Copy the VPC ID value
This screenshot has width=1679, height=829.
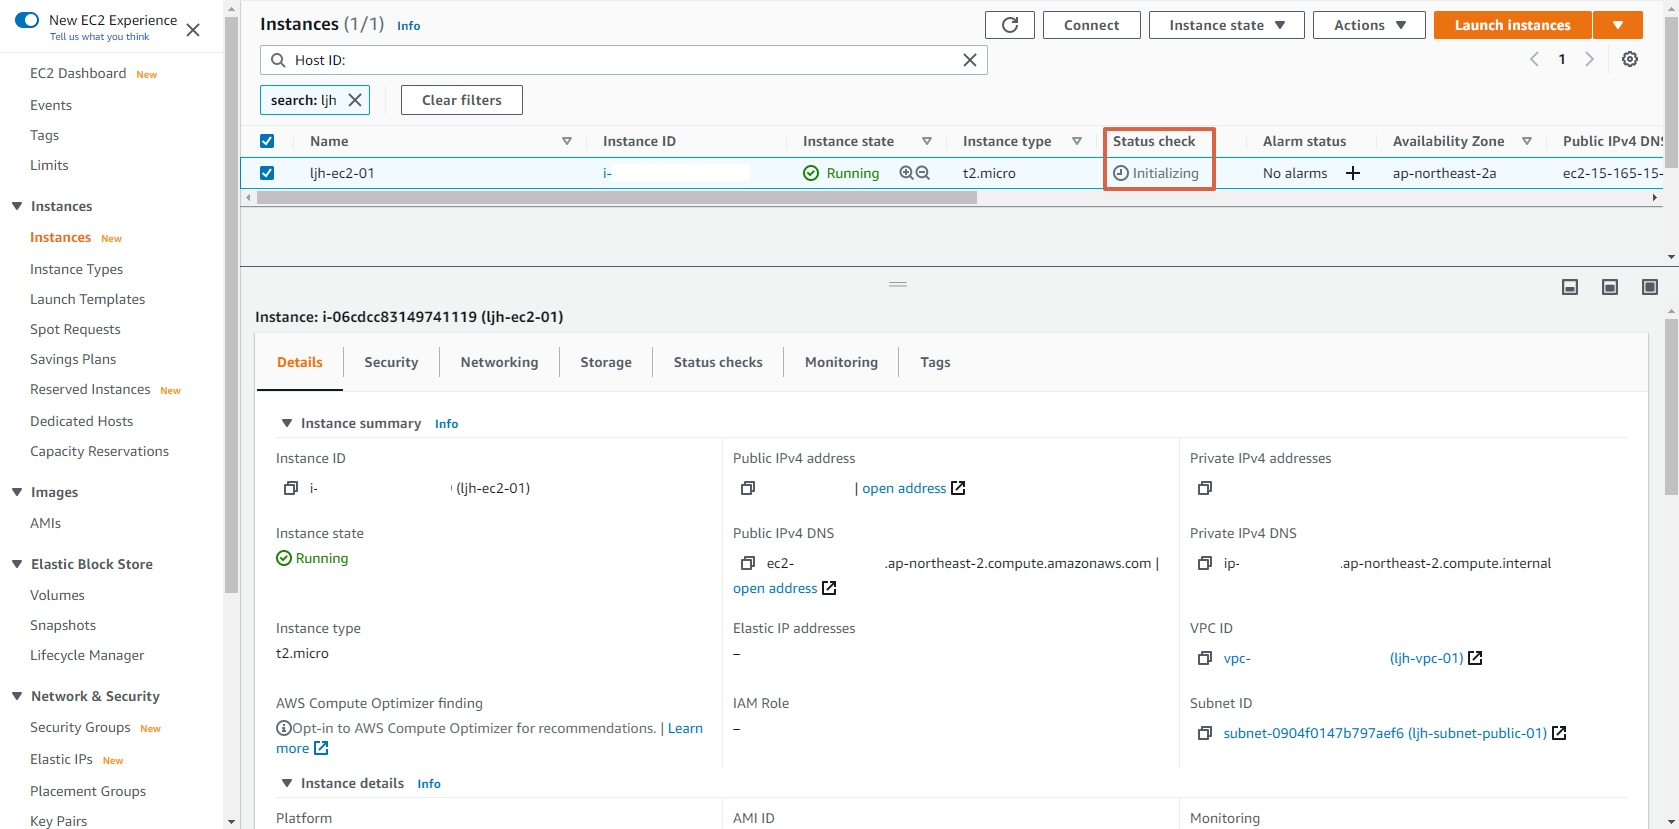tap(1205, 658)
